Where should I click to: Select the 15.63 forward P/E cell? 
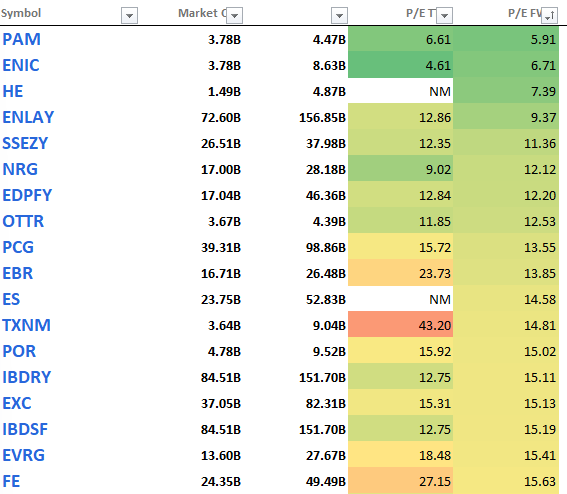click(506, 482)
